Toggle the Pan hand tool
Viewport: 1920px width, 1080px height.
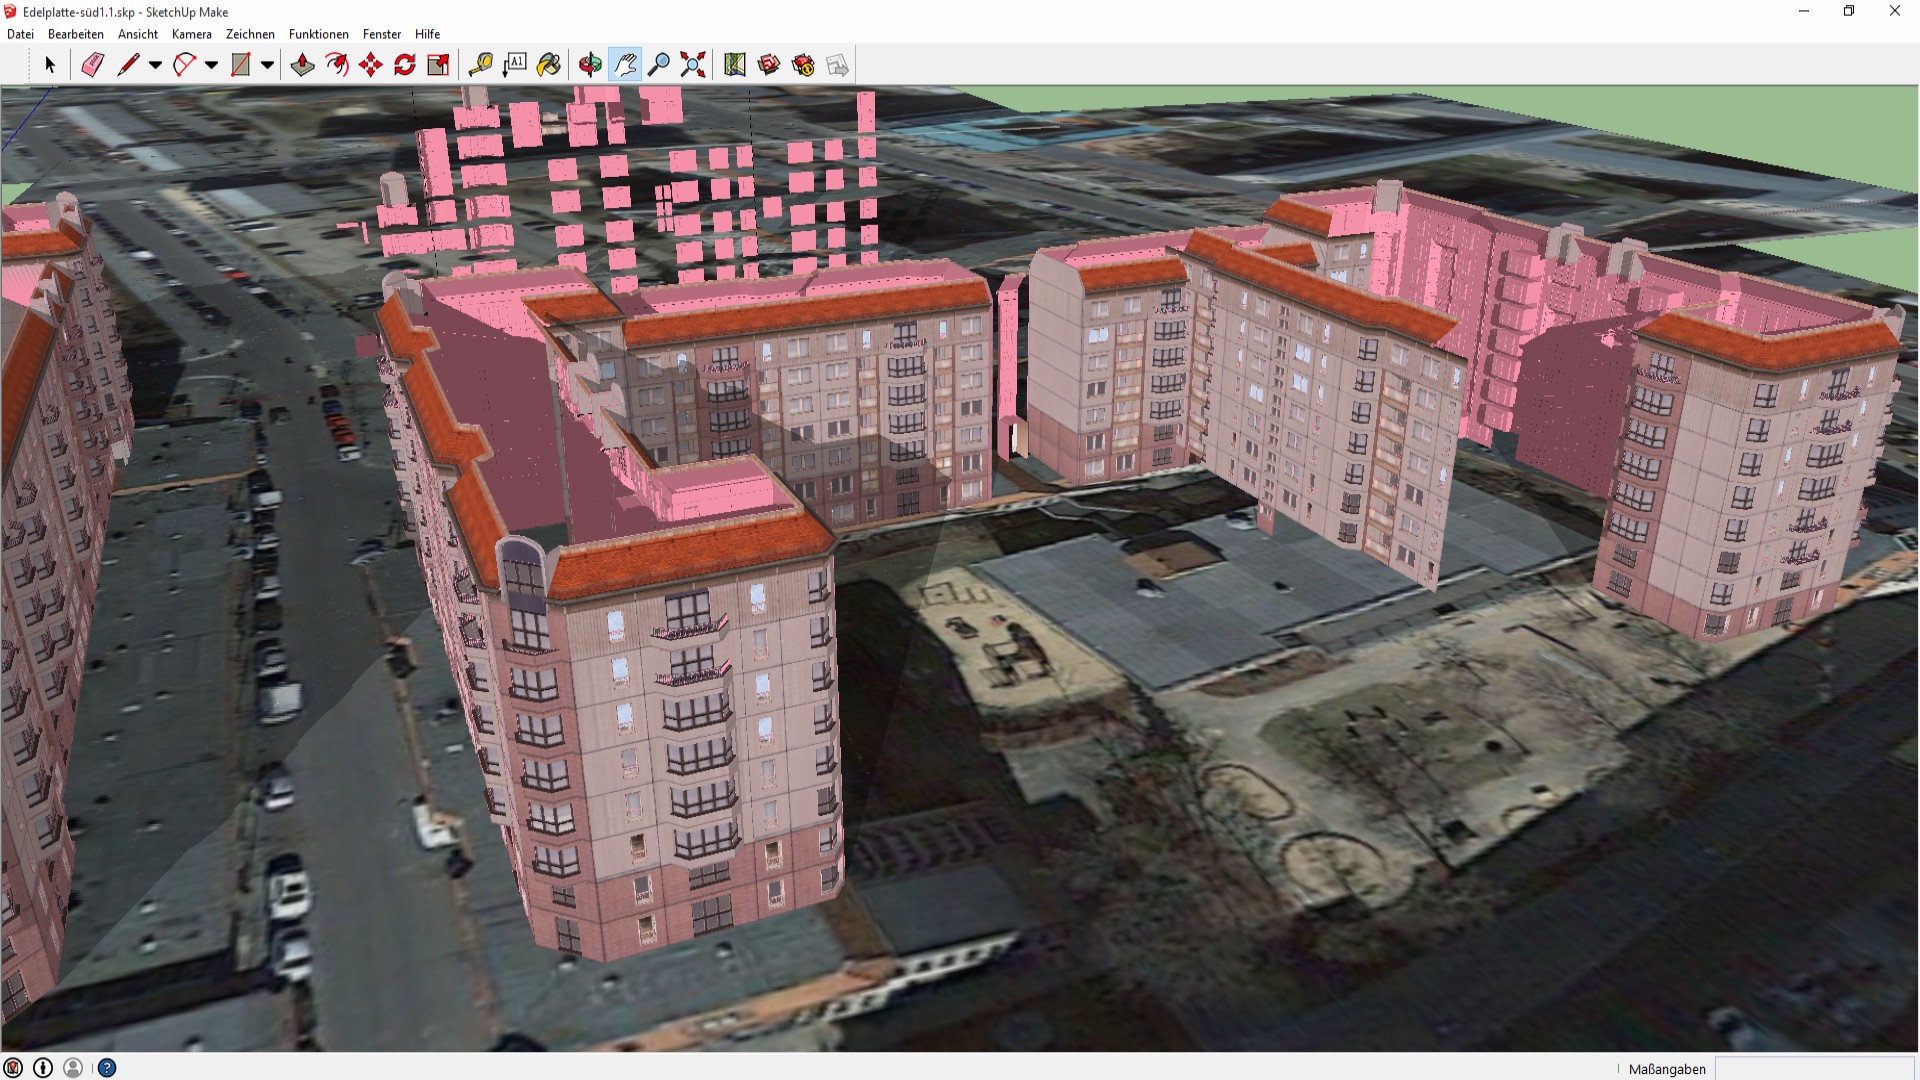625,65
